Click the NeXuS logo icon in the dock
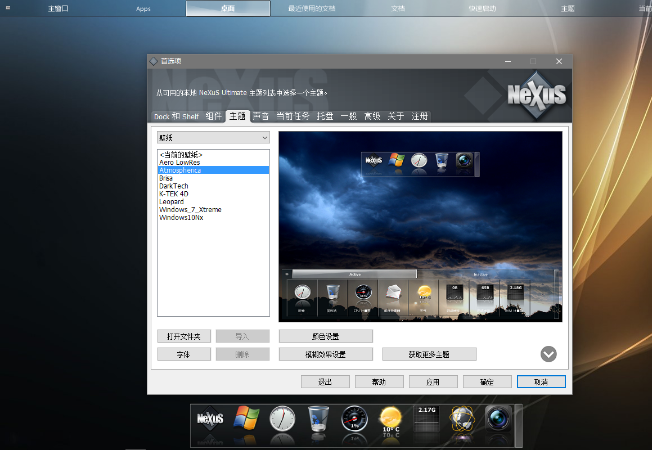 210,419
